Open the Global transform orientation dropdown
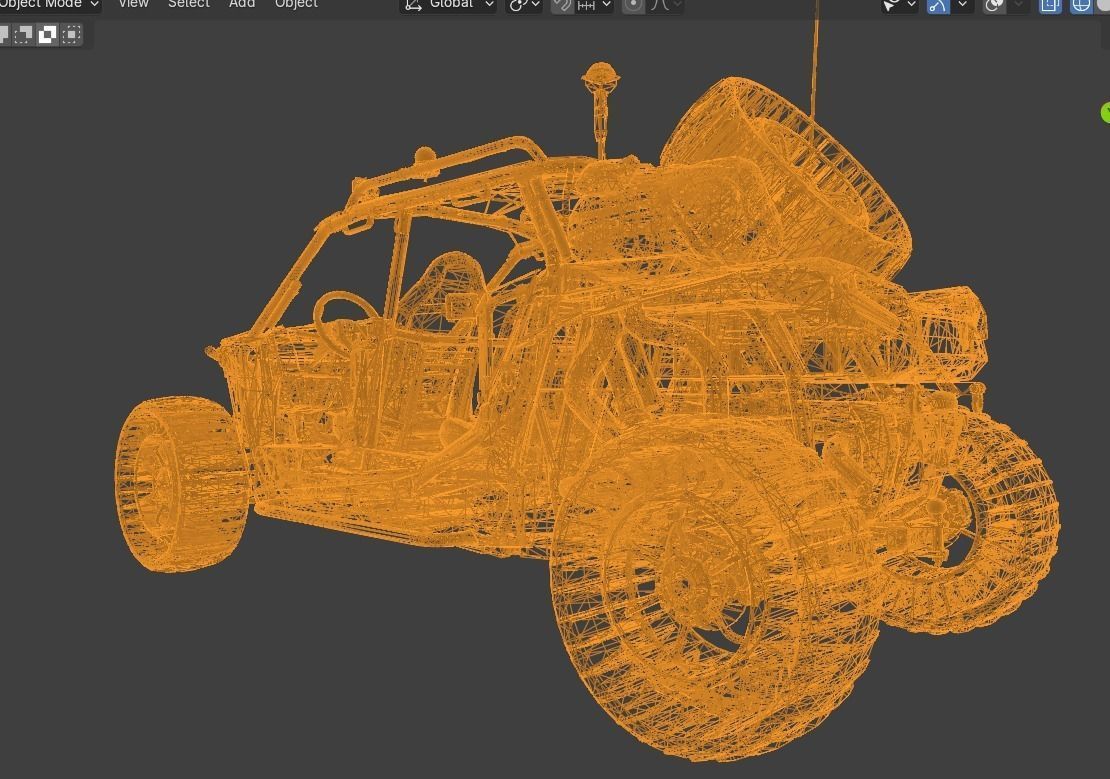 (x=448, y=5)
